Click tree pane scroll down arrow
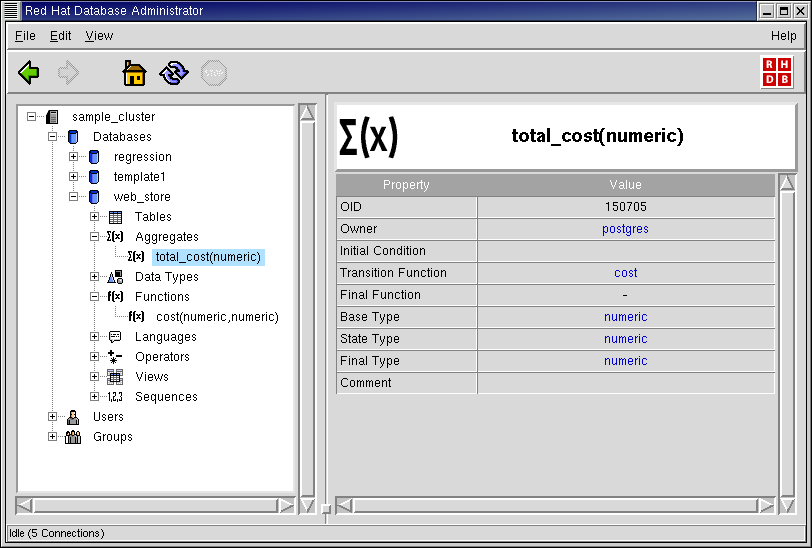Viewport: 812px width, 548px height. point(308,506)
